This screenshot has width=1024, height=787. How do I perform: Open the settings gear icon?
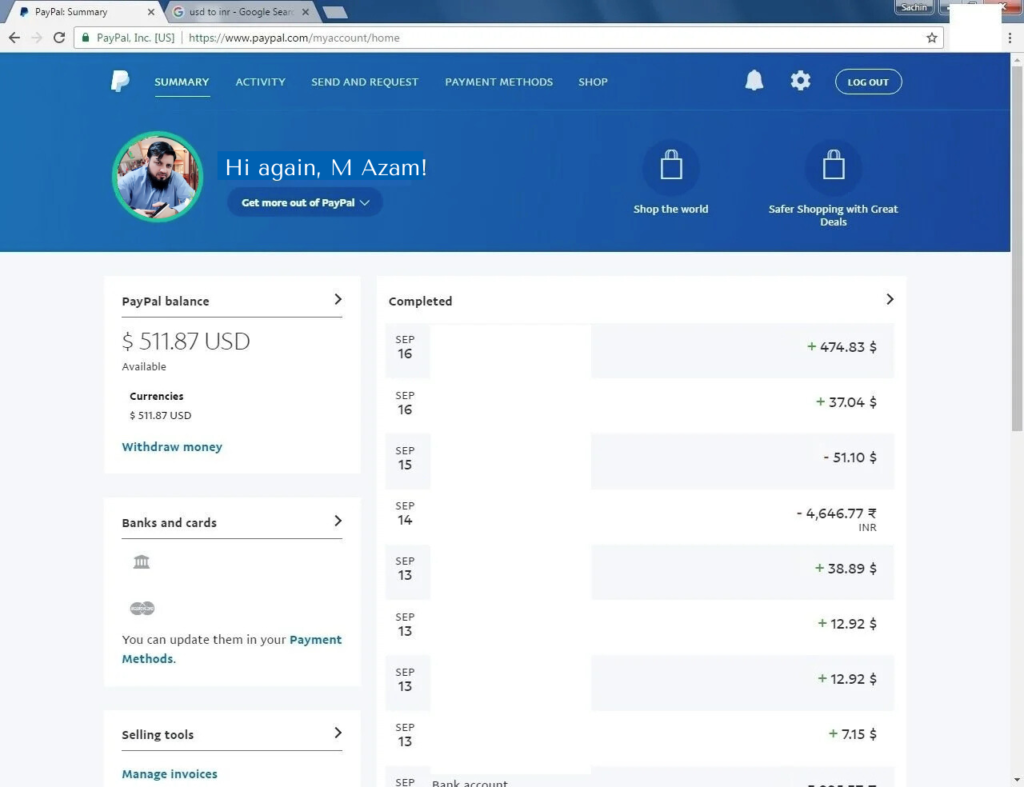click(x=800, y=81)
